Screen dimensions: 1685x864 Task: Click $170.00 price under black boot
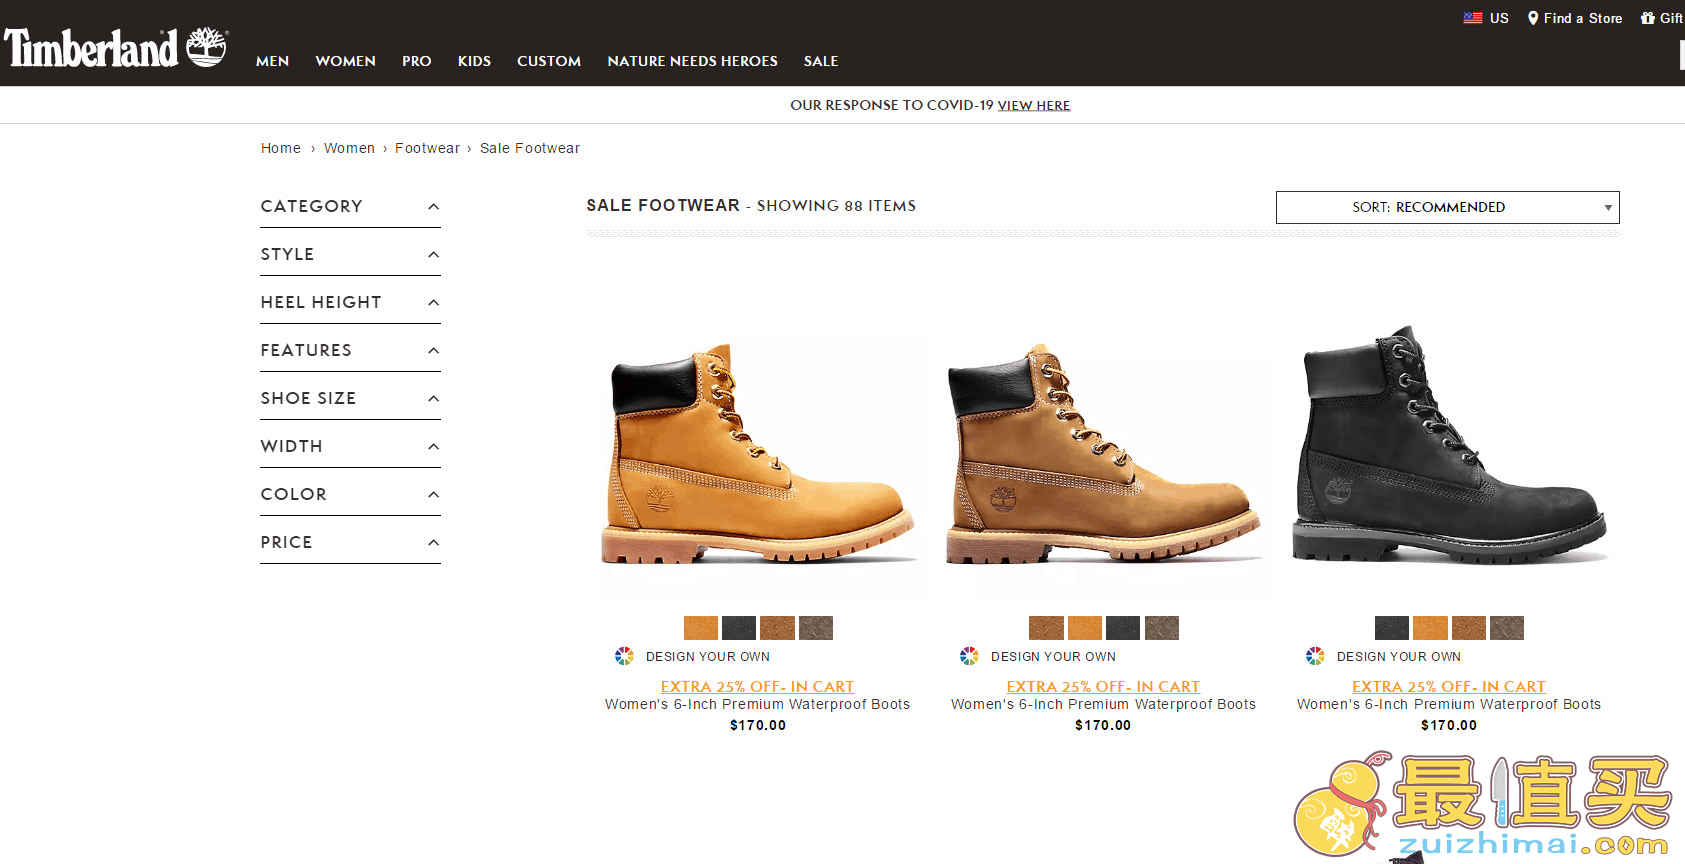[x=1449, y=725]
